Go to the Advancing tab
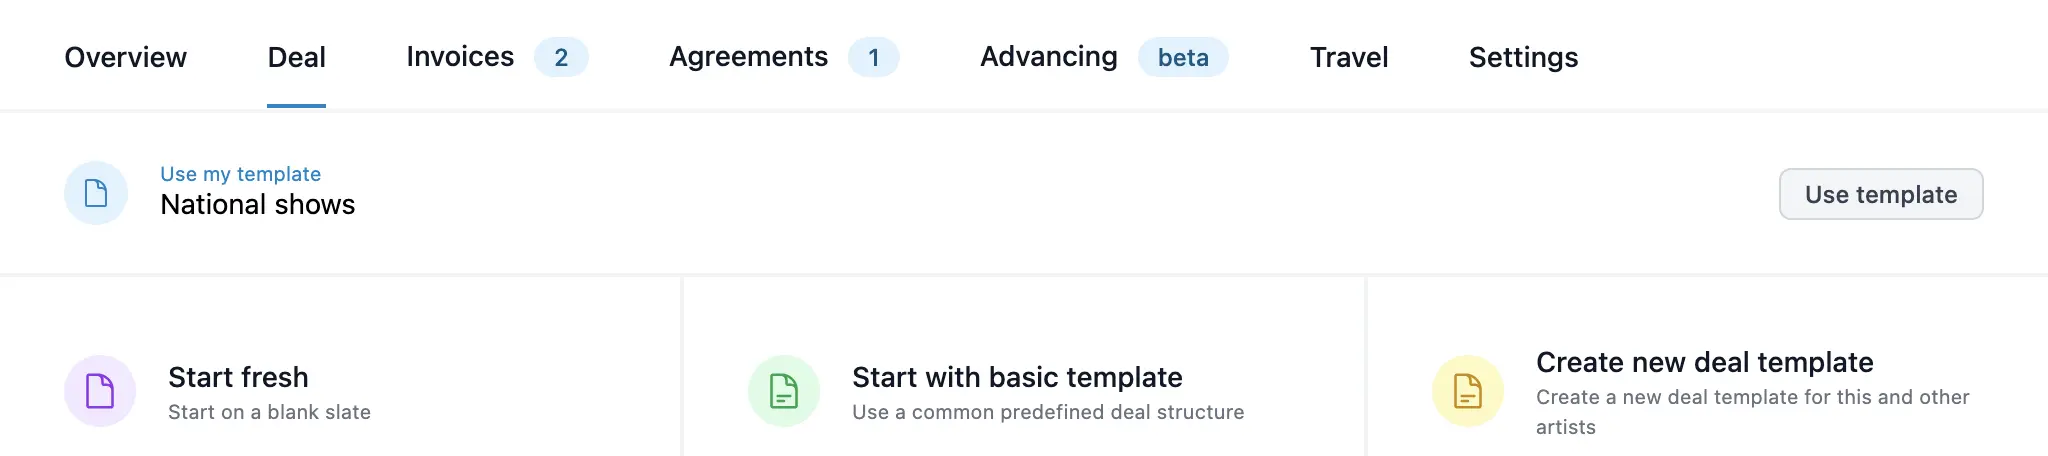 1048,57
